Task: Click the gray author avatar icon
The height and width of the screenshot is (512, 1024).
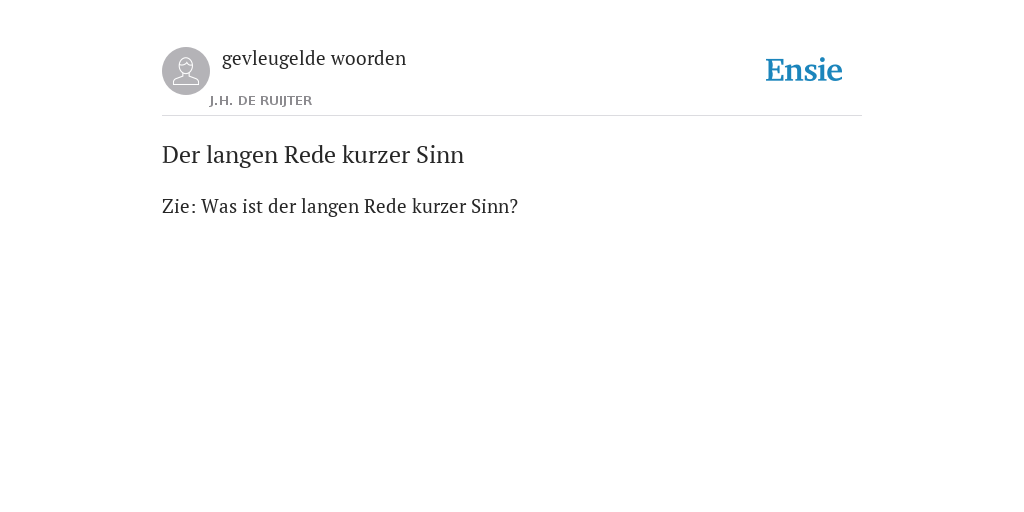Action: pyautogui.click(x=186, y=71)
